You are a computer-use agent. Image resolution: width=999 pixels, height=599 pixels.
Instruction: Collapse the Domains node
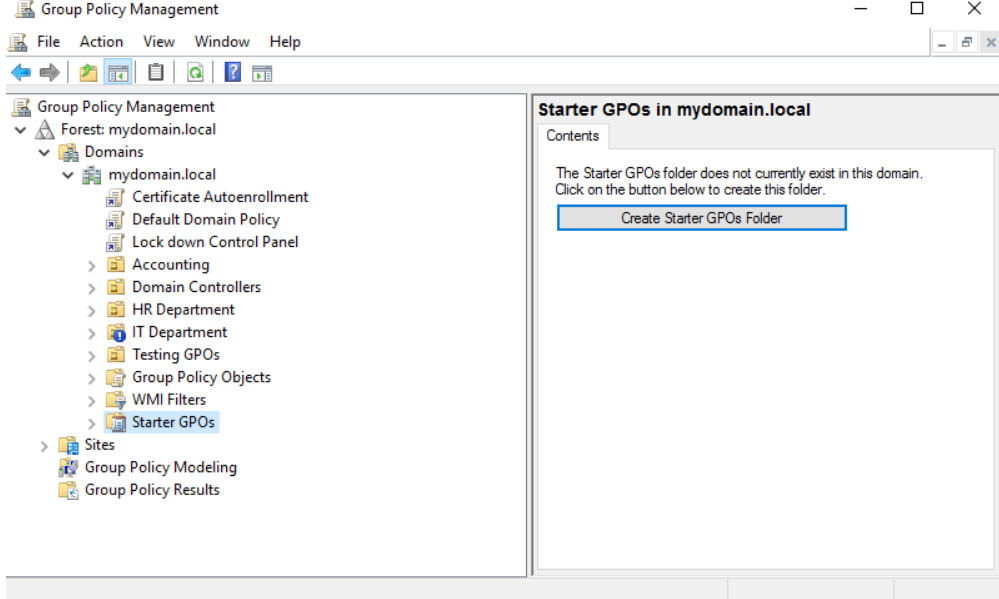click(44, 152)
